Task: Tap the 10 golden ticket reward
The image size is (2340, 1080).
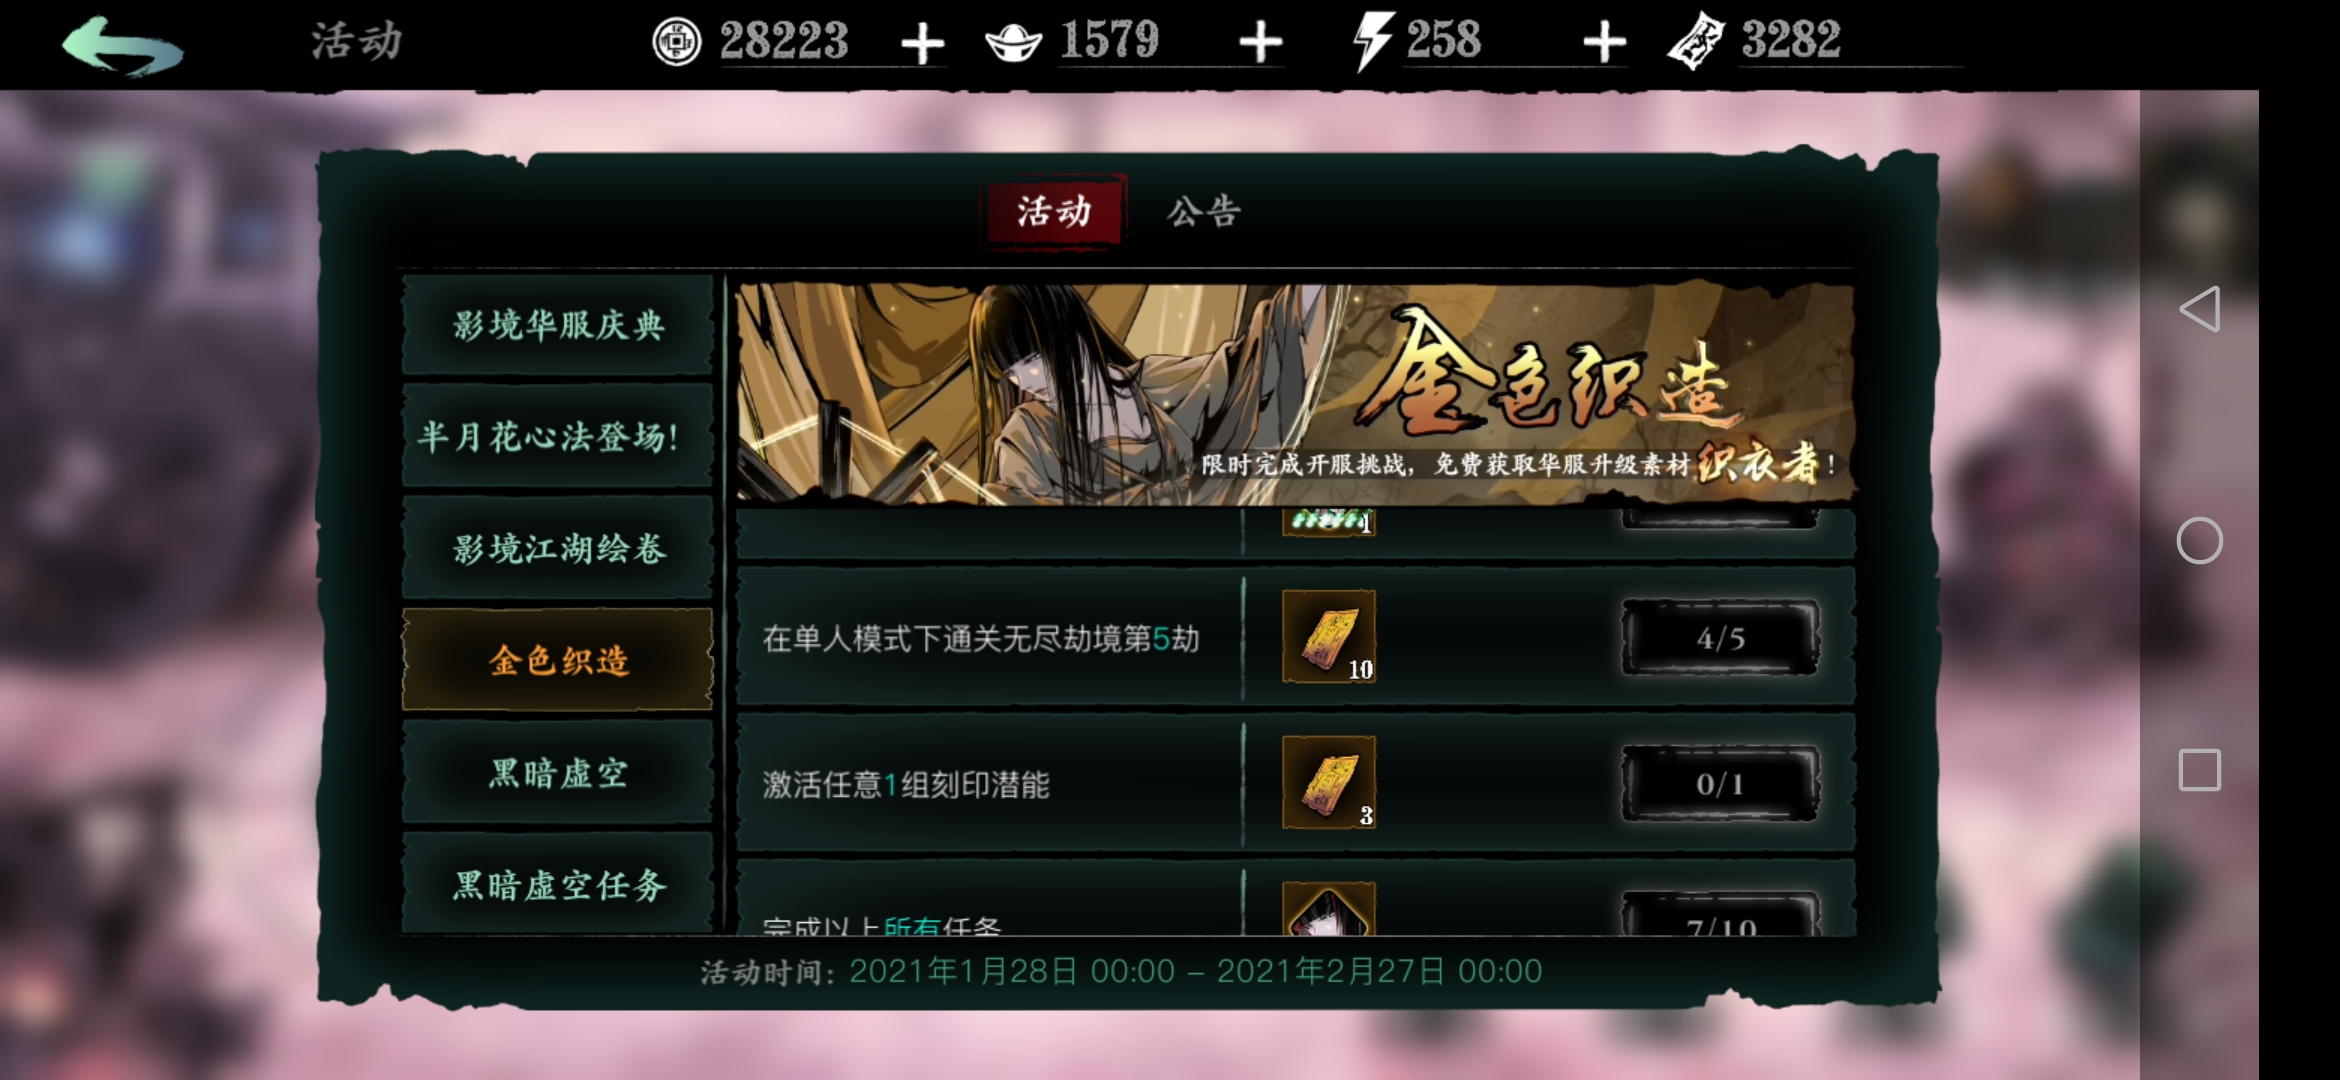Action: [1329, 637]
